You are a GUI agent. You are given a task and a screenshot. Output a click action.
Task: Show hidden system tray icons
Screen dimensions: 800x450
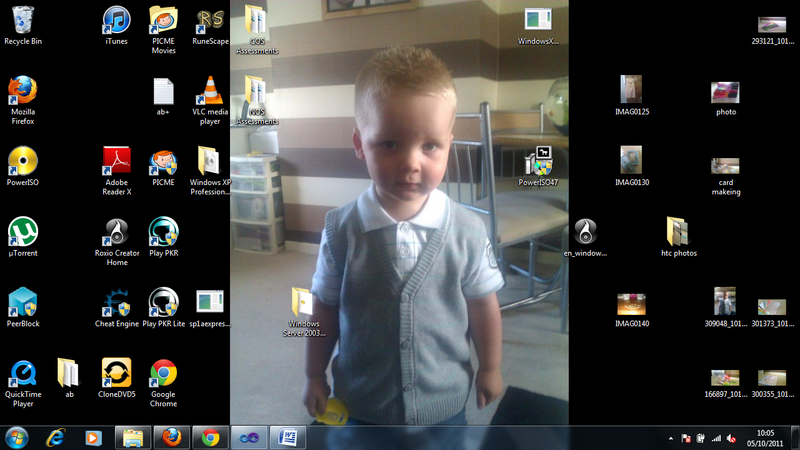(670, 439)
